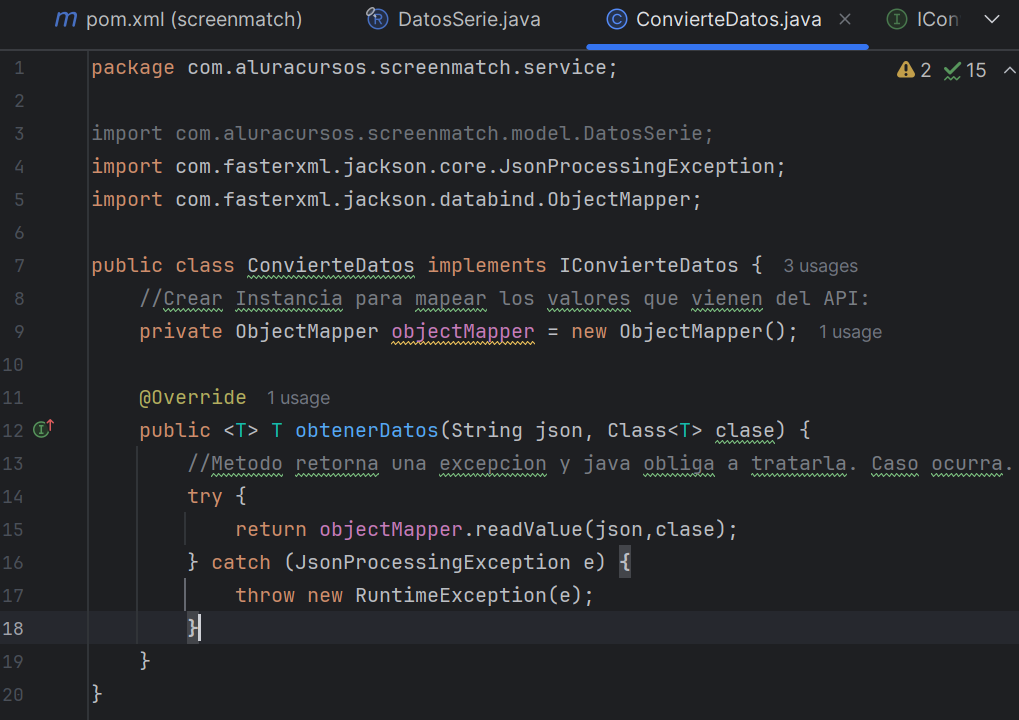Click line number 1 in the gutter
Screen dimensions: 1019x720
[19, 68]
